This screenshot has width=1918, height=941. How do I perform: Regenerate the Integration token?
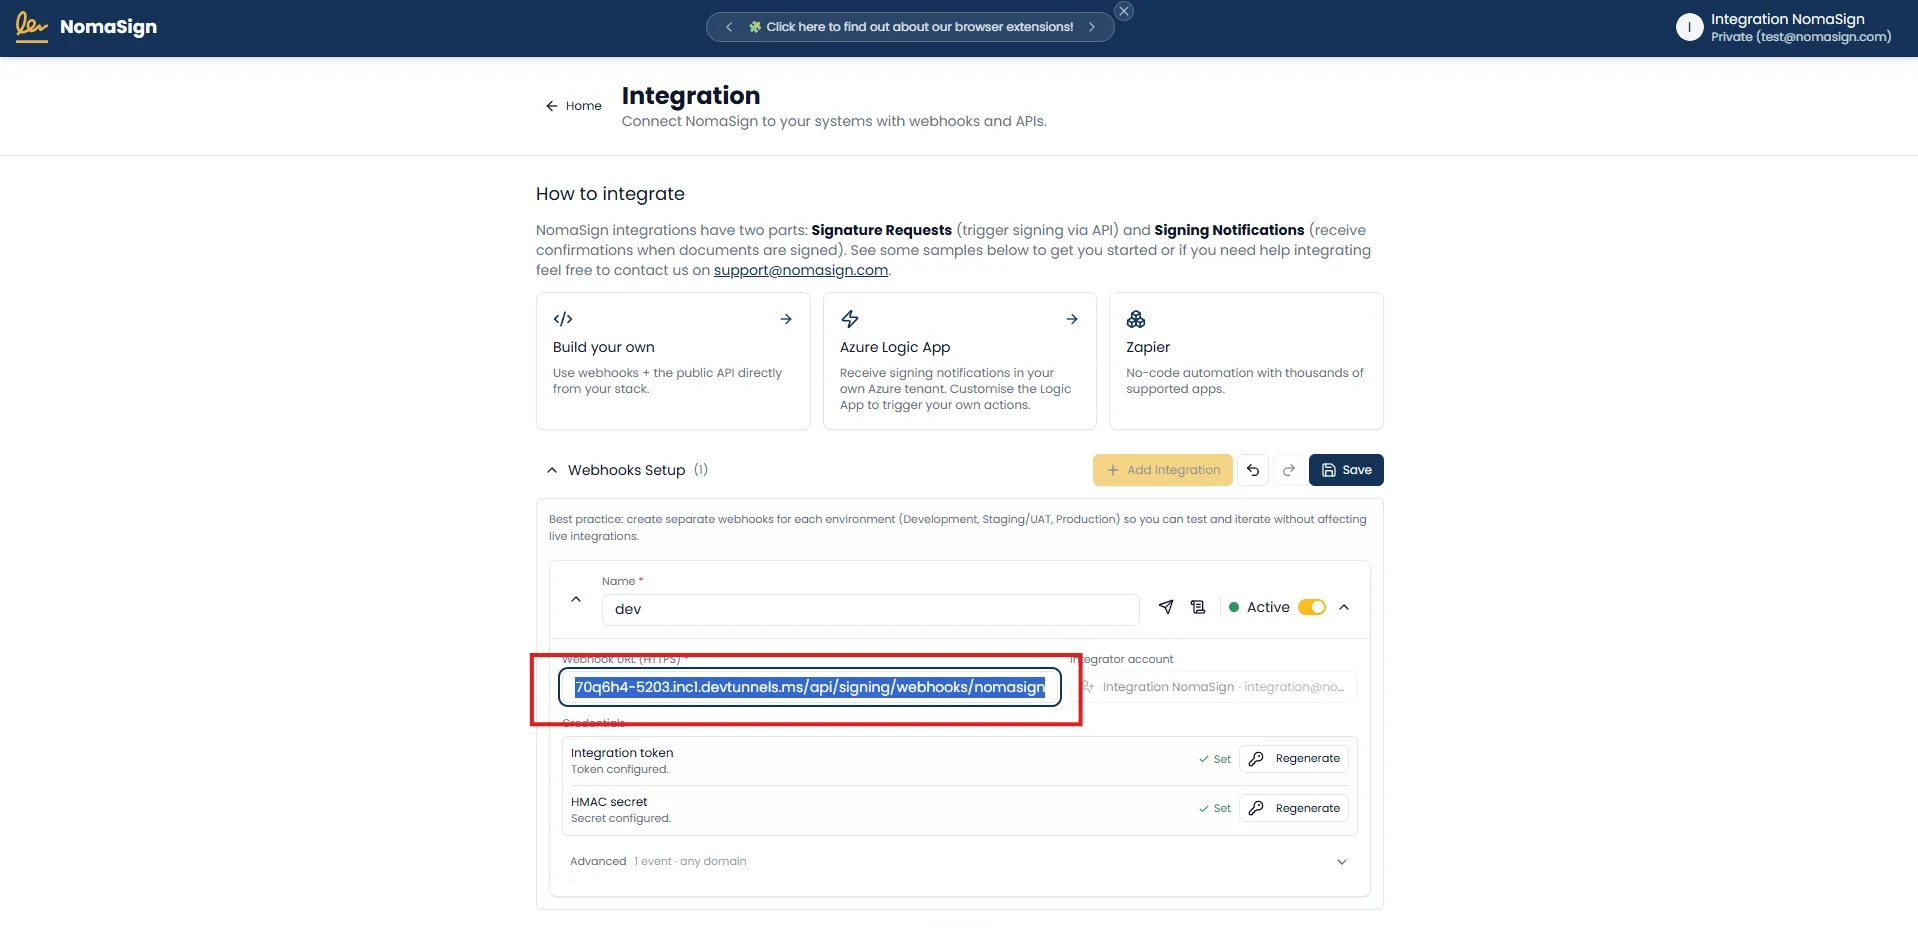(1294, 759)
